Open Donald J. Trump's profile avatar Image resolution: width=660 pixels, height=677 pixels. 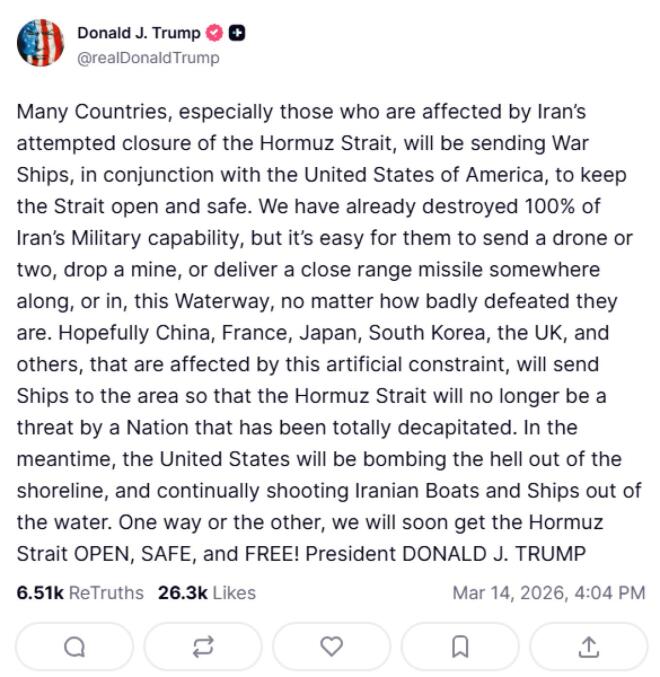coord(40,43)
